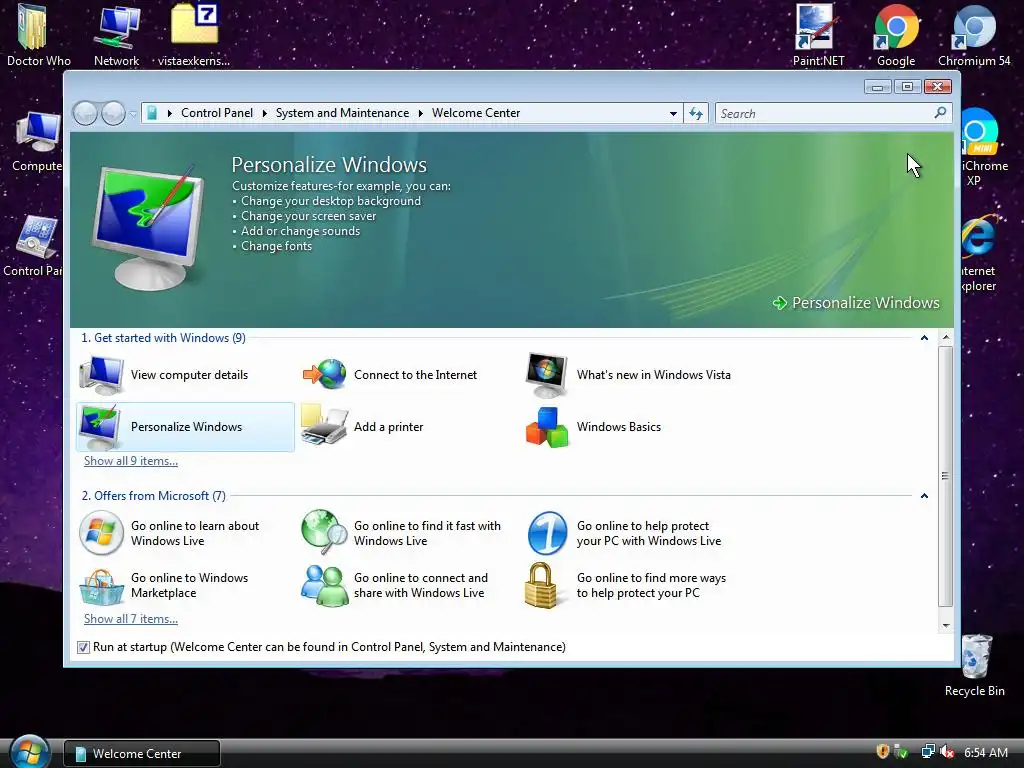The height and width of the screenshot is (768, 1024).
Task: Select the Windows Marketplace basket icon
Action: tap(101, 586)
